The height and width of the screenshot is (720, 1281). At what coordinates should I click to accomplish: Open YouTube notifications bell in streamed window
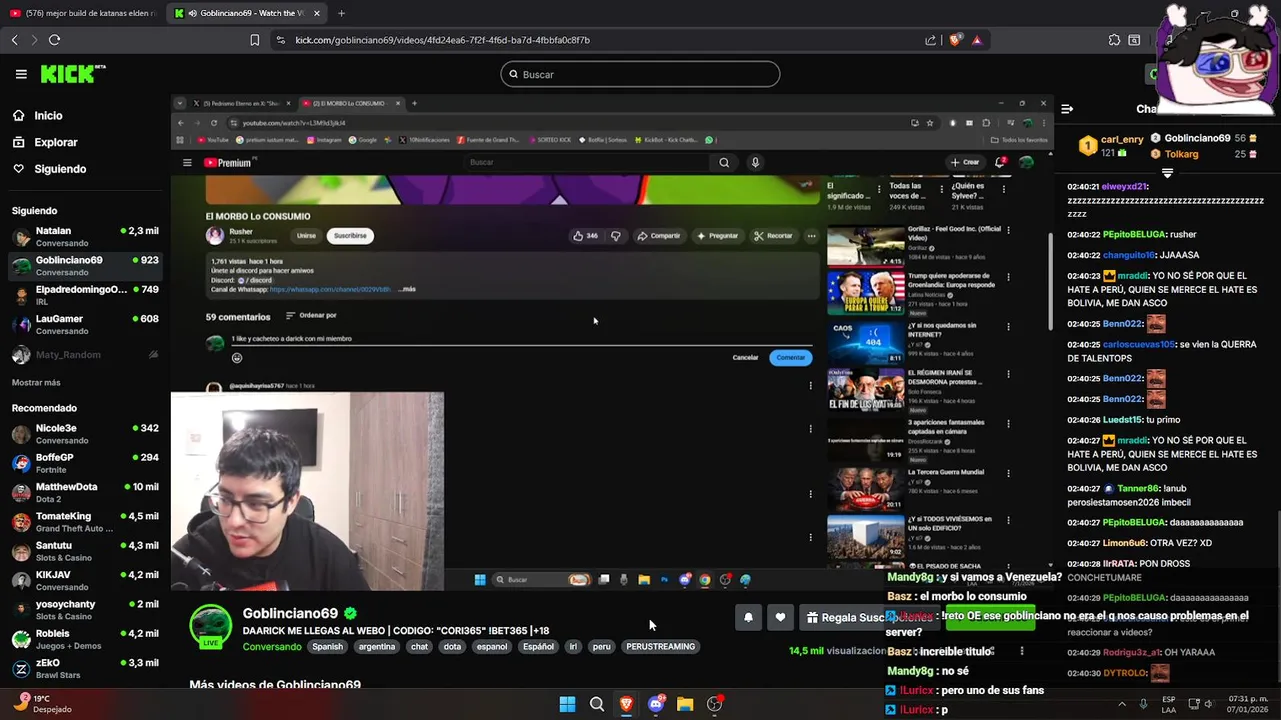pos(999,162)
